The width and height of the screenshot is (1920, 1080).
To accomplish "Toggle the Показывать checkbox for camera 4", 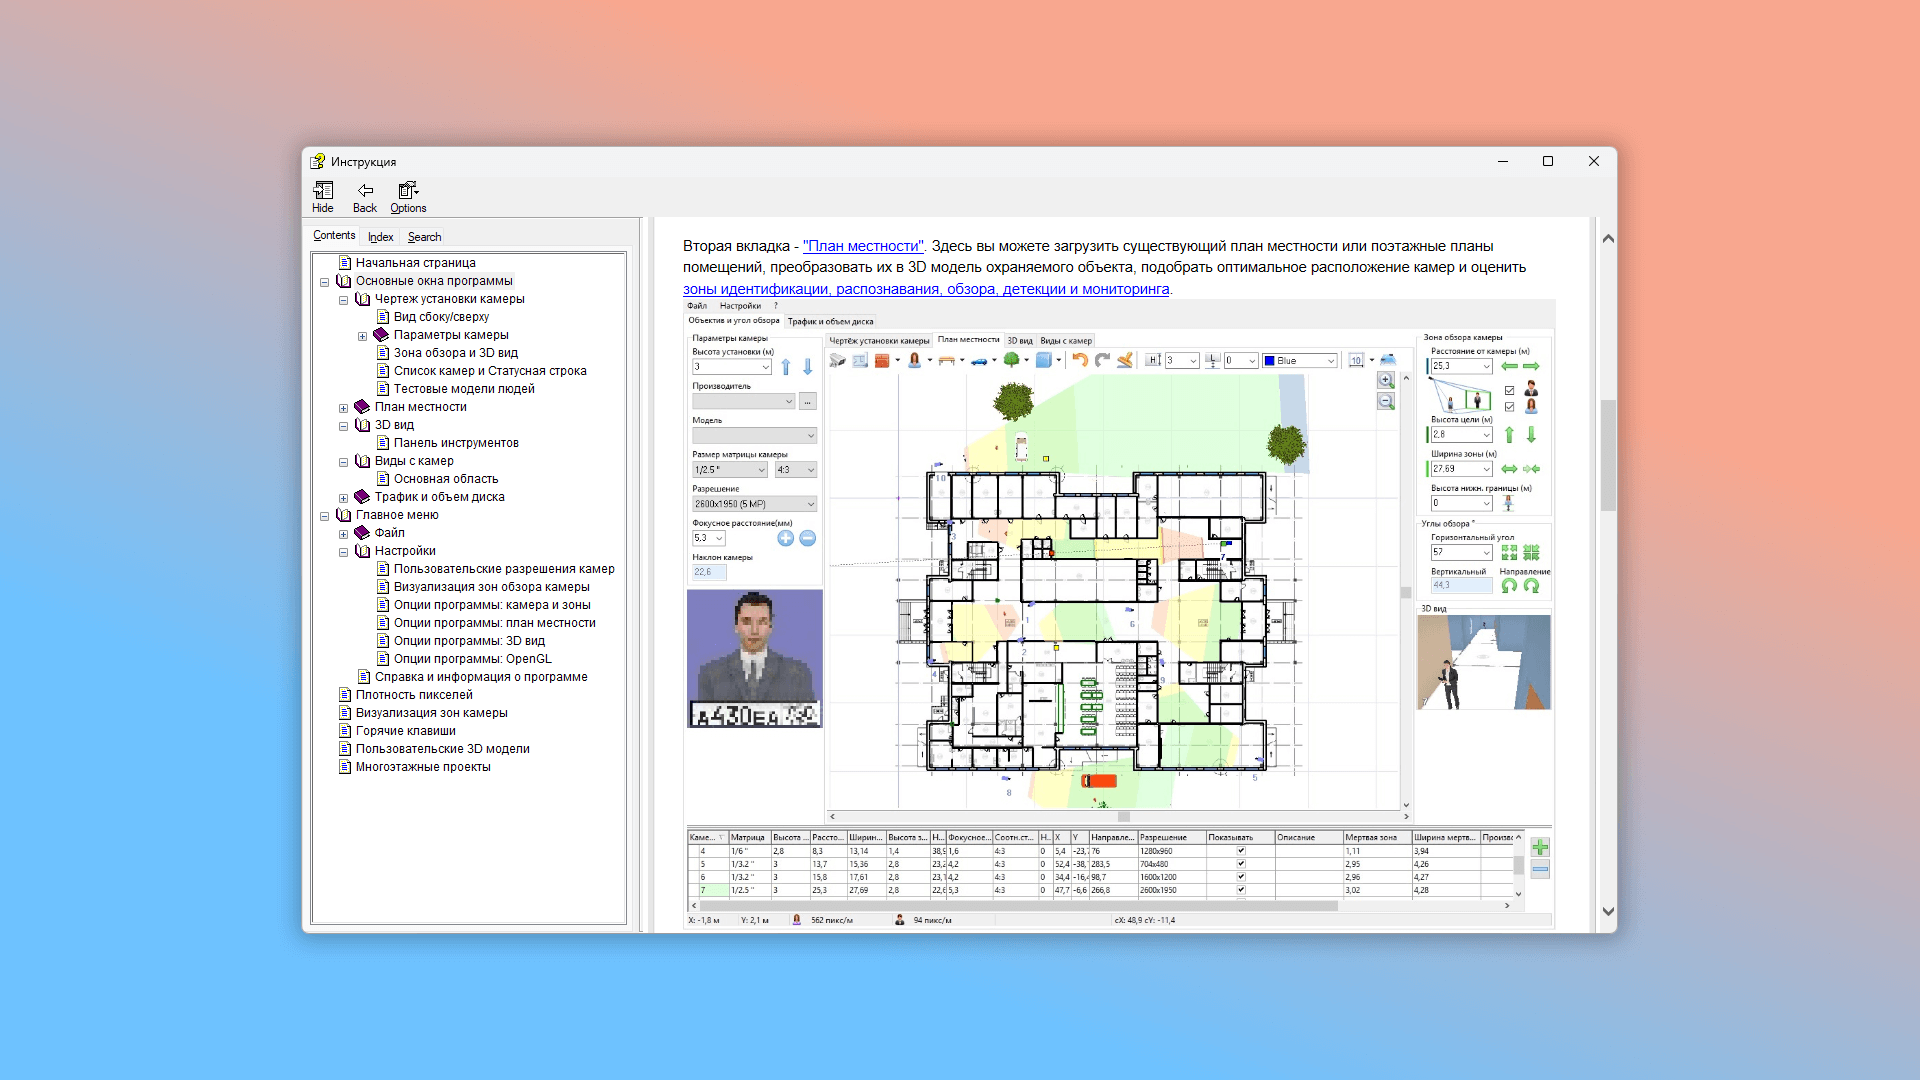I will [x=1241, y=851].
